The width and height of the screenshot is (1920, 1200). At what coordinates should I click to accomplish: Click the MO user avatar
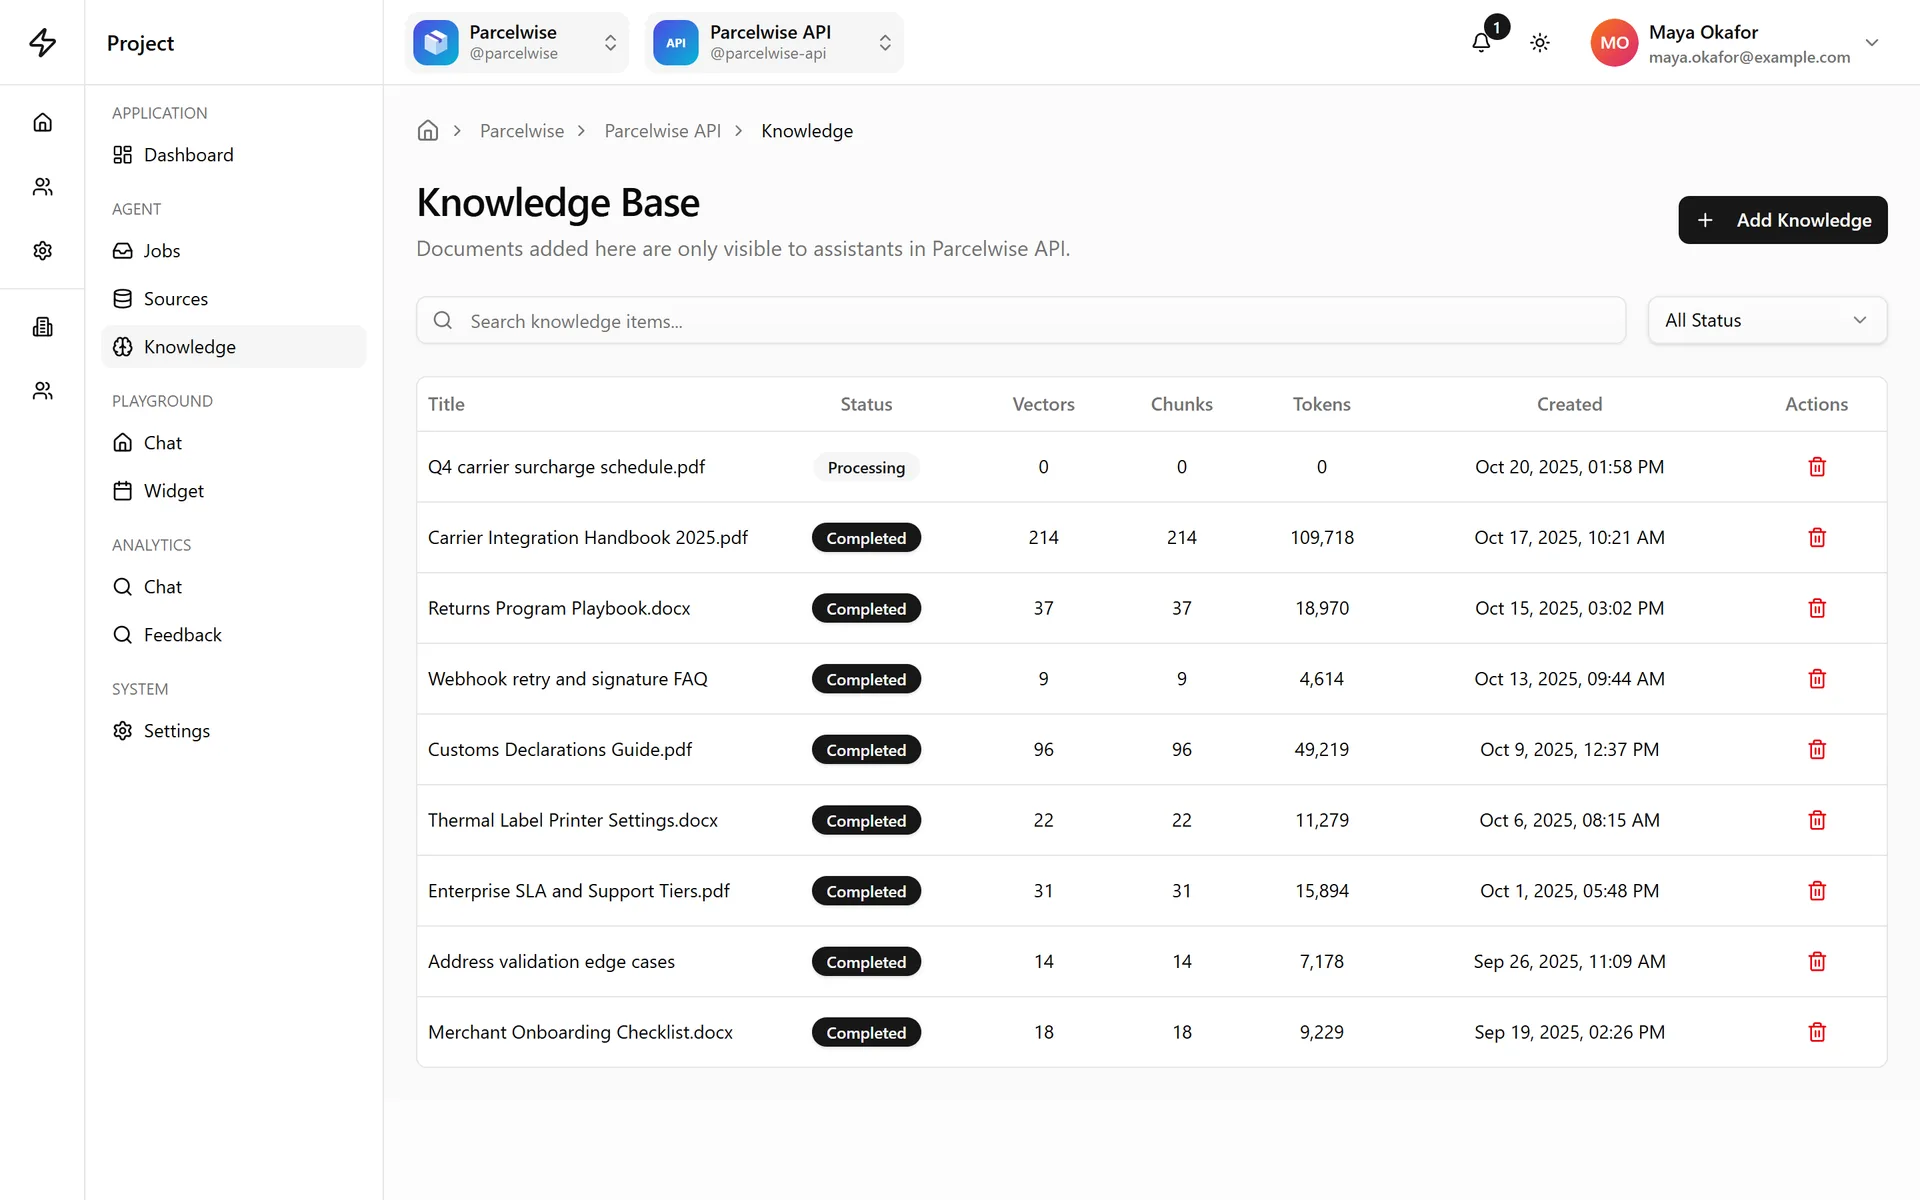click(1614, 43)
